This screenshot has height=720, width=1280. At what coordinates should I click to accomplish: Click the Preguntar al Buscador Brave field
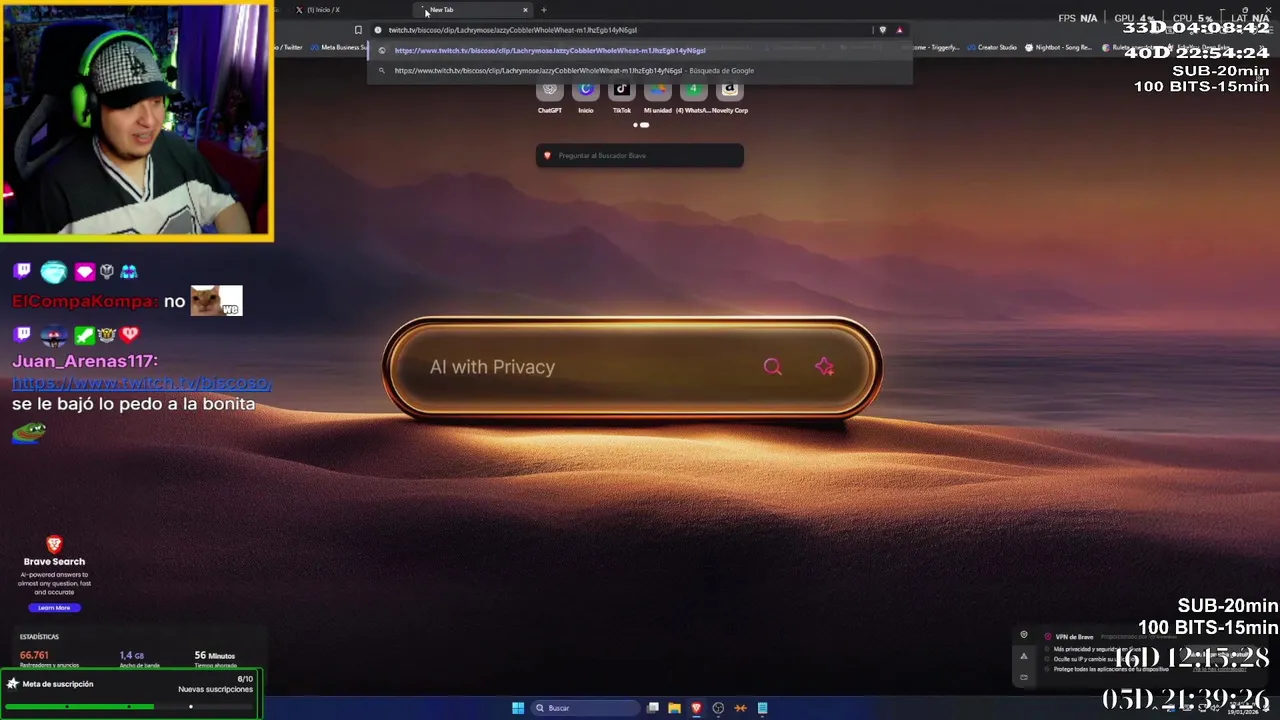[x=640, y=155]
